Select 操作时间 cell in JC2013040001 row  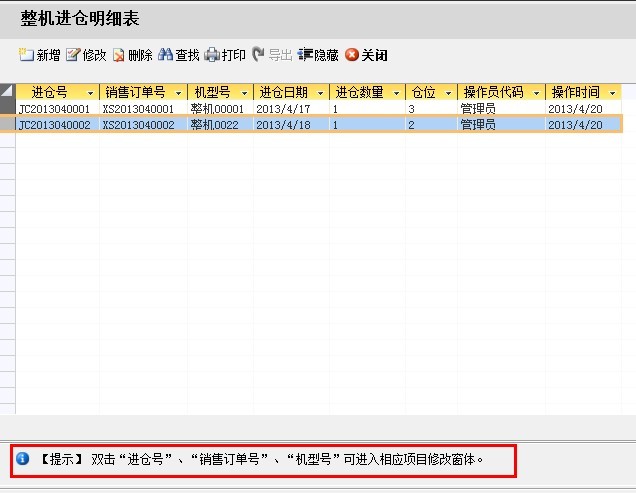tap(583, 109)
